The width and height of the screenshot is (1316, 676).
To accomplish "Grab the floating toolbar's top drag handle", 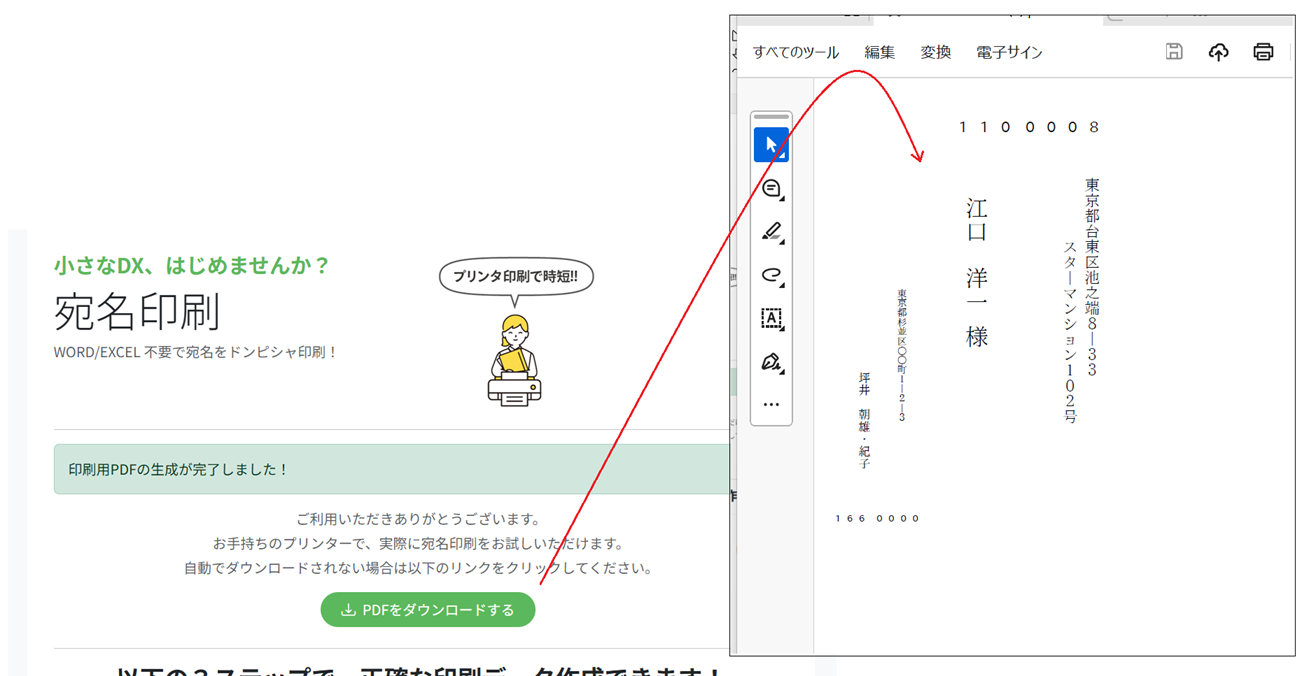I will coord(771,118).
